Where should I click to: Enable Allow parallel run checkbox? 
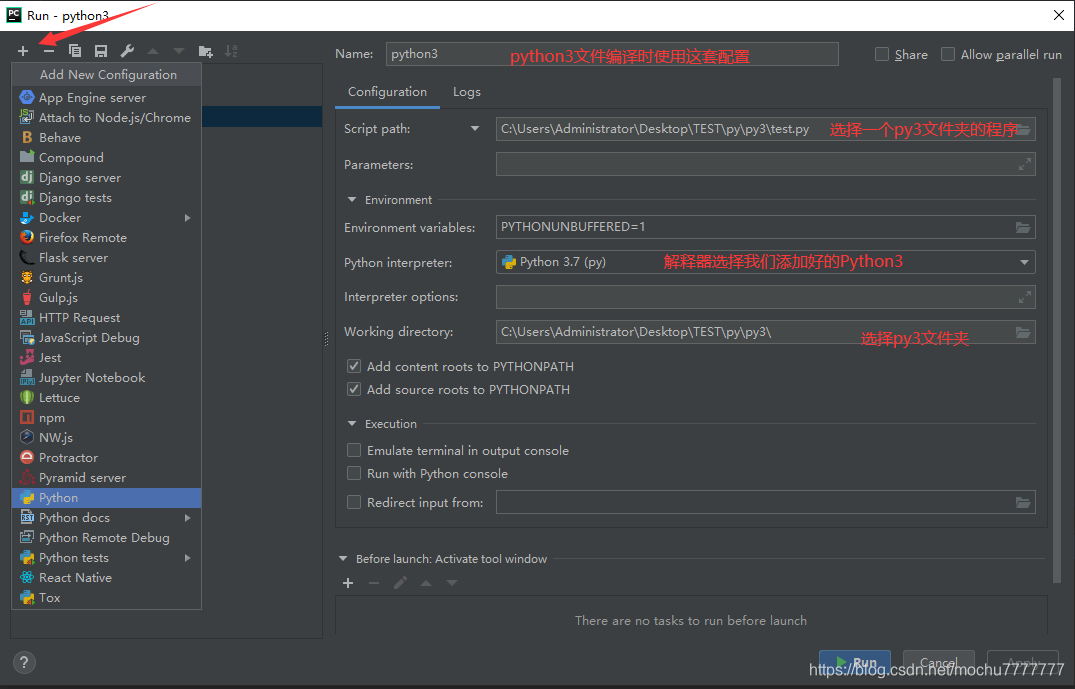948,54
